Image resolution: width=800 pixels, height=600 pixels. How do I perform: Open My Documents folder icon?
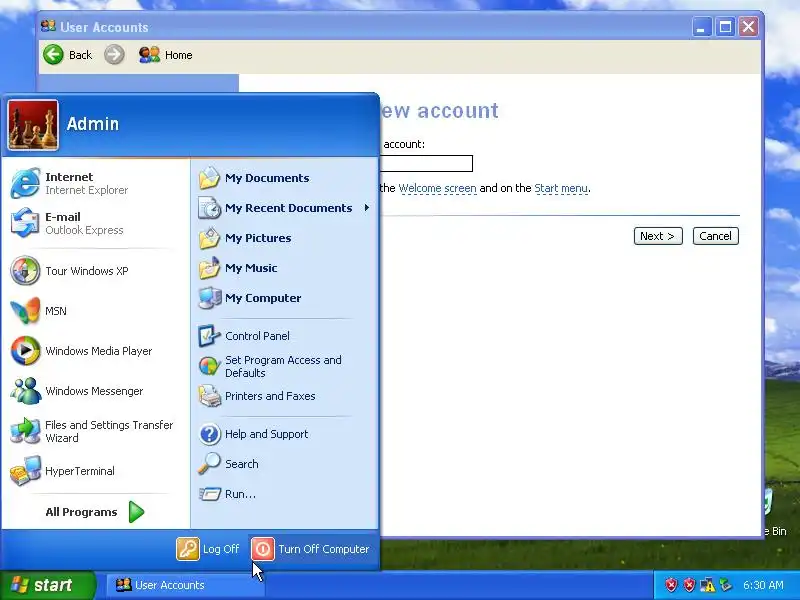point(209,178)
